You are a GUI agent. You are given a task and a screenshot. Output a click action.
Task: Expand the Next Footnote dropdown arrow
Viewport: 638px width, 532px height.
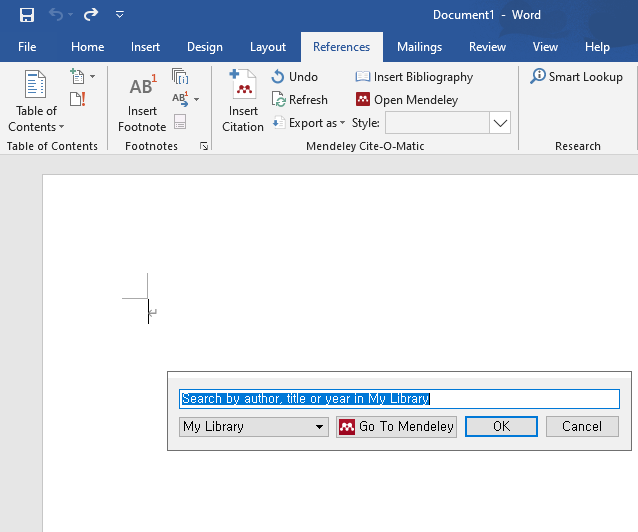pos(197,99)
